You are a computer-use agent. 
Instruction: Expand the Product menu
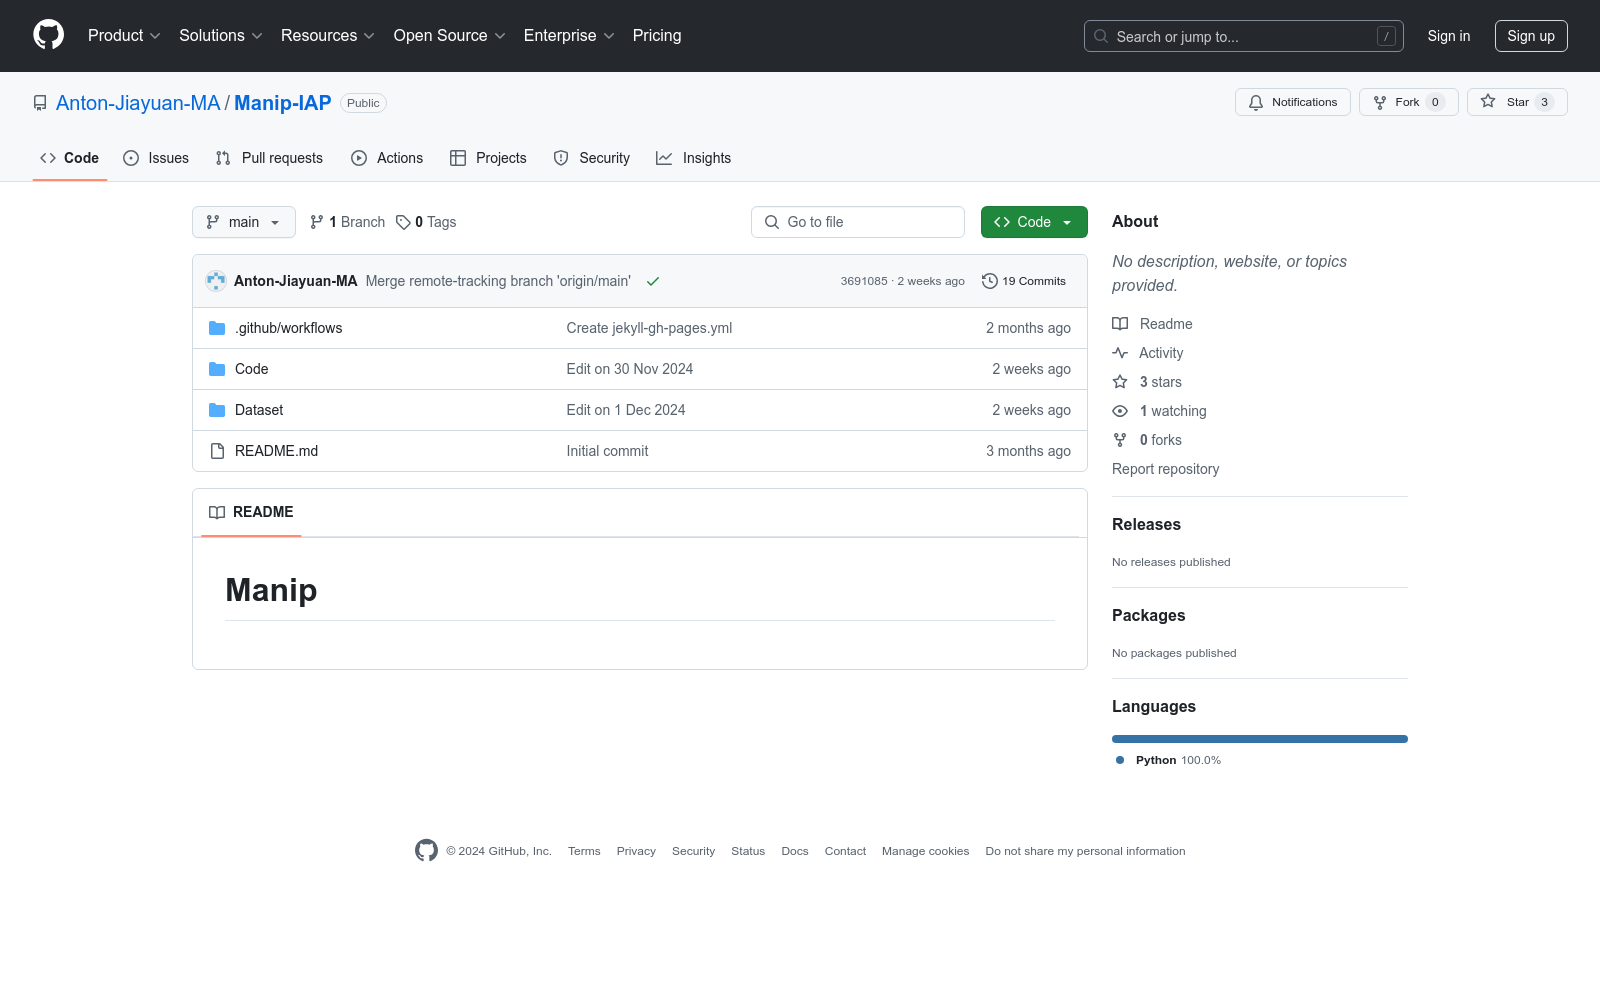point(124,36)
